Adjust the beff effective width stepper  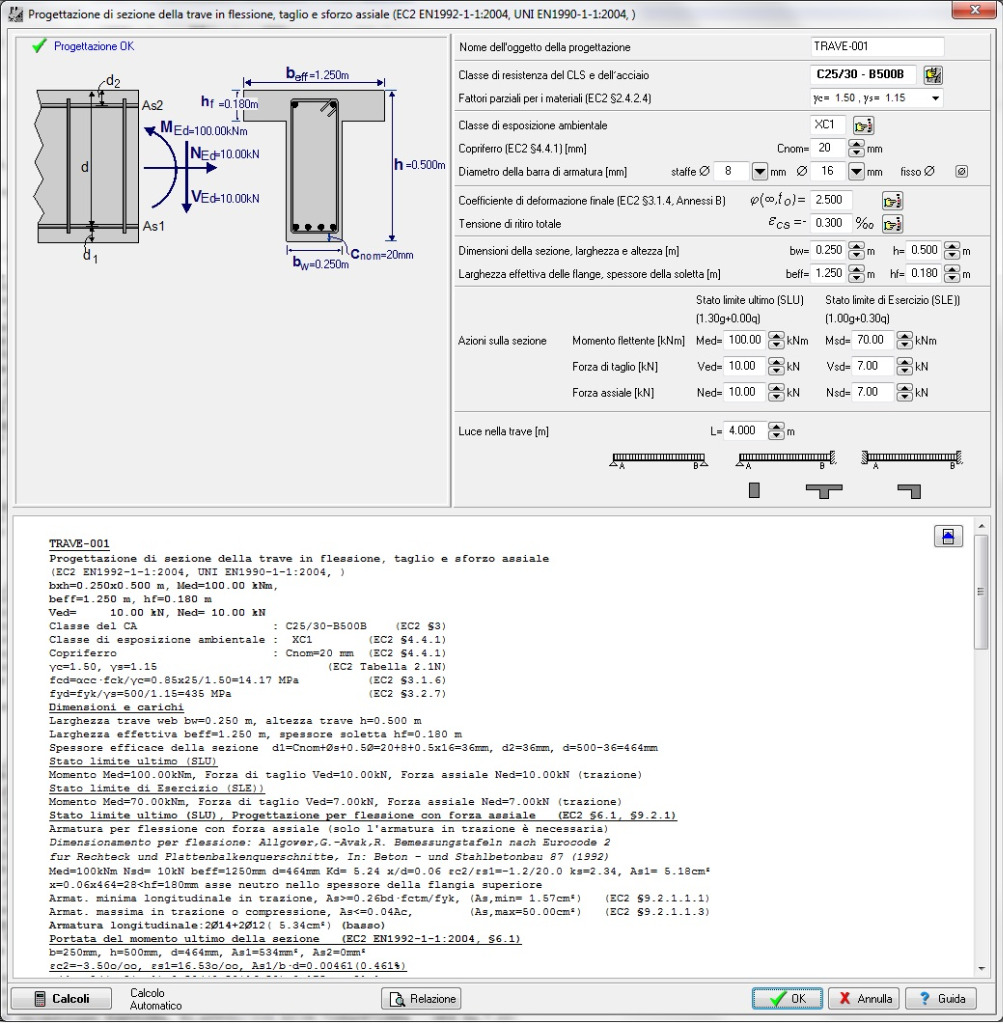tap(856, 274)
